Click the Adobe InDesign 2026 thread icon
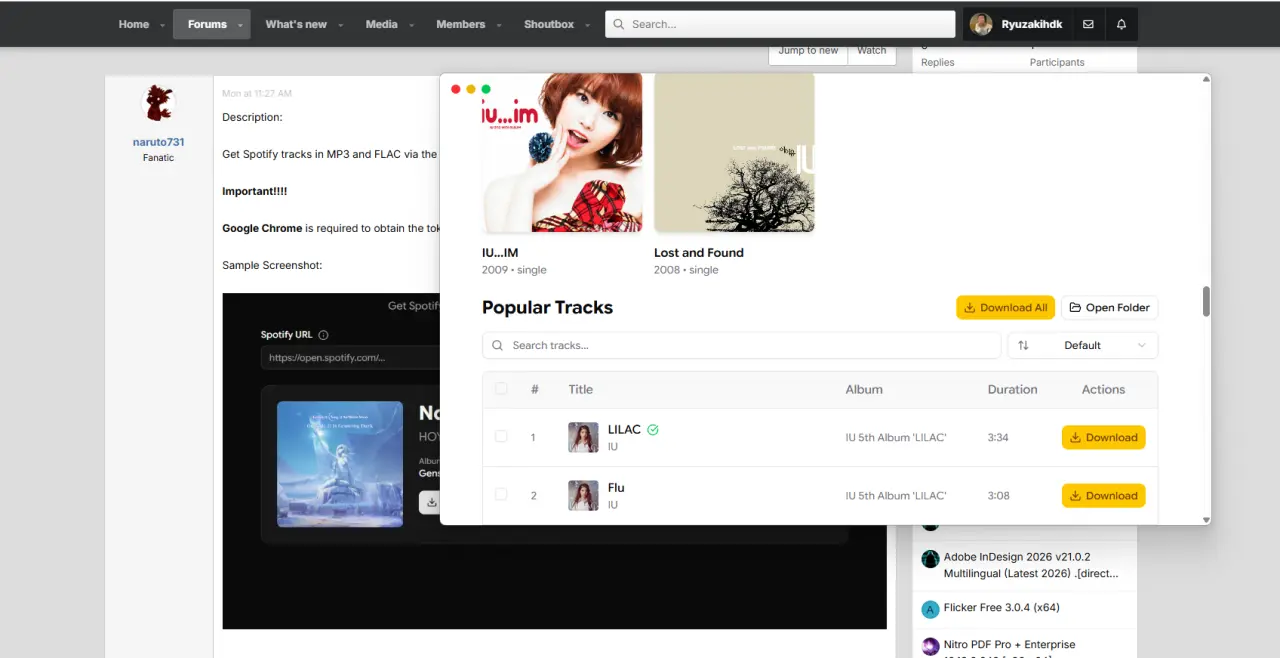 930,558
